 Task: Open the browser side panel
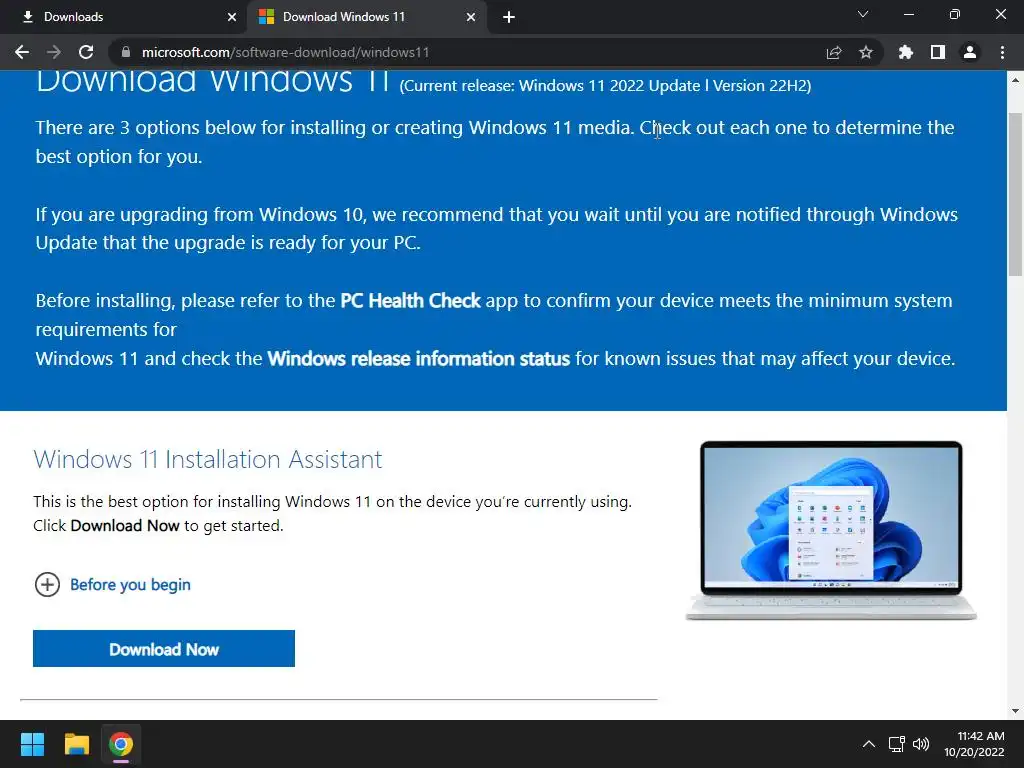(x=938, y=52)
